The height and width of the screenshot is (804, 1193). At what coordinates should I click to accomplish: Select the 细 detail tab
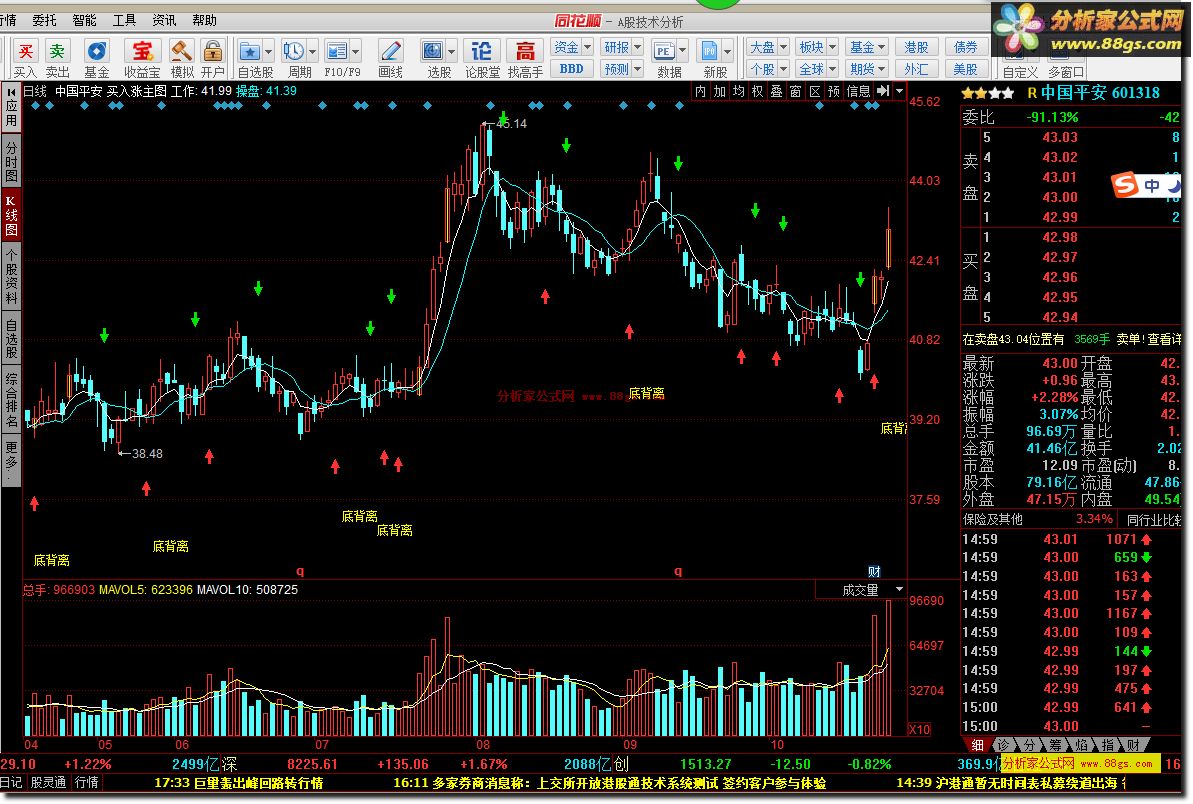click(977, 745)
